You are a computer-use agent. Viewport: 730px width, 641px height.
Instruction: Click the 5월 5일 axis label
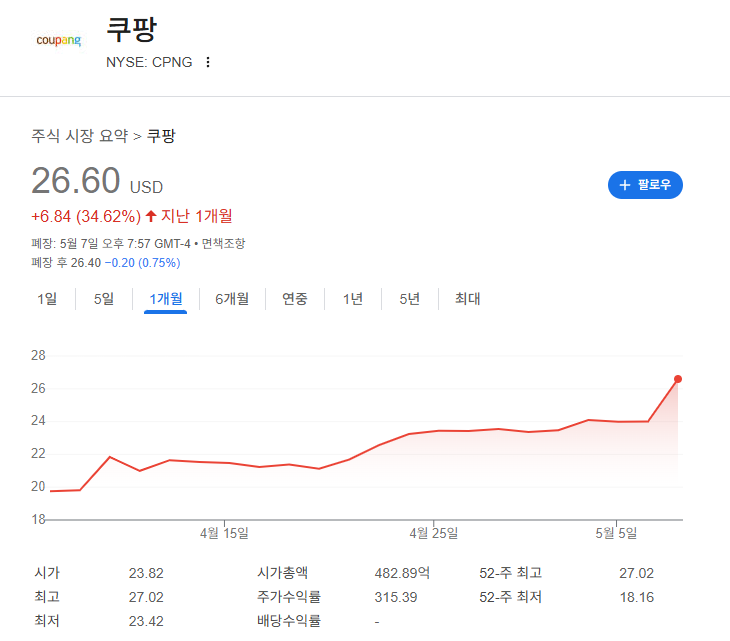point(616,533)
